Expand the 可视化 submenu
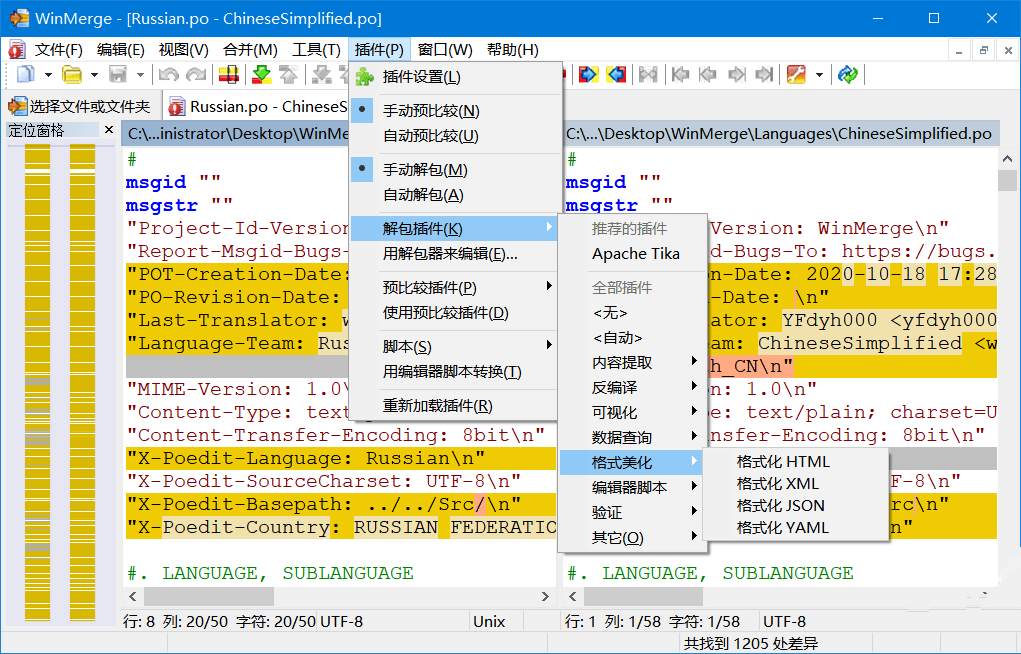This screenshot has height=654, width=1021. pos(620,413)
